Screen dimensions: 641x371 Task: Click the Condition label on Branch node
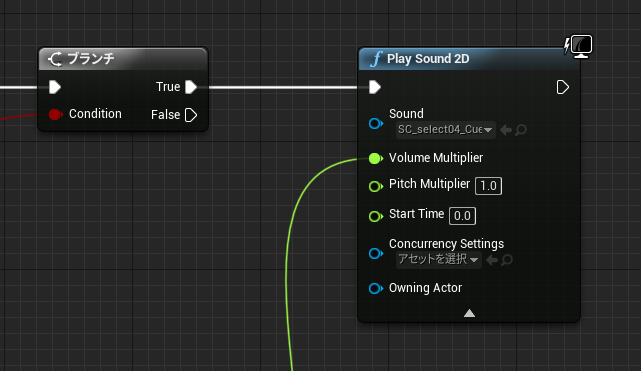coord(95,114)
